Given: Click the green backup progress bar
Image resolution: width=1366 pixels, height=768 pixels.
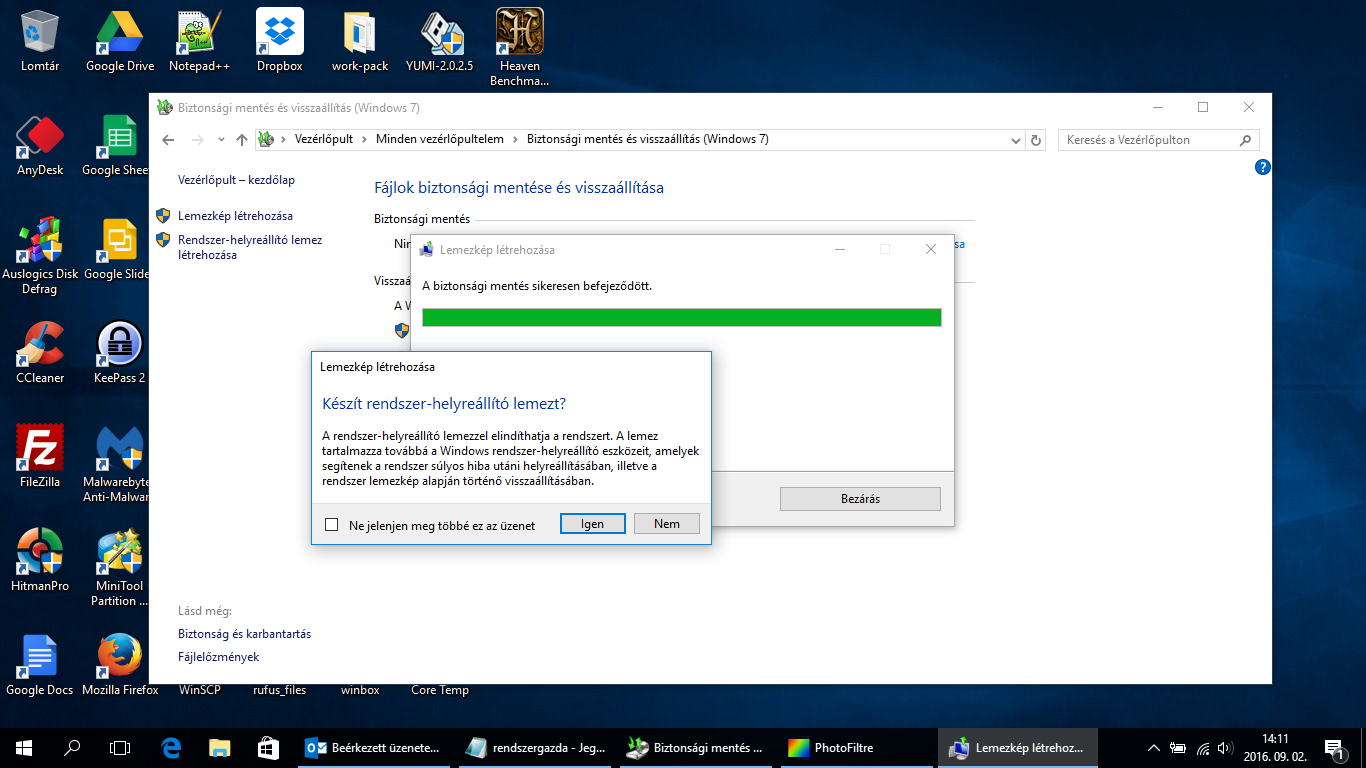Looking at the screenshot, I should (681, 318).
